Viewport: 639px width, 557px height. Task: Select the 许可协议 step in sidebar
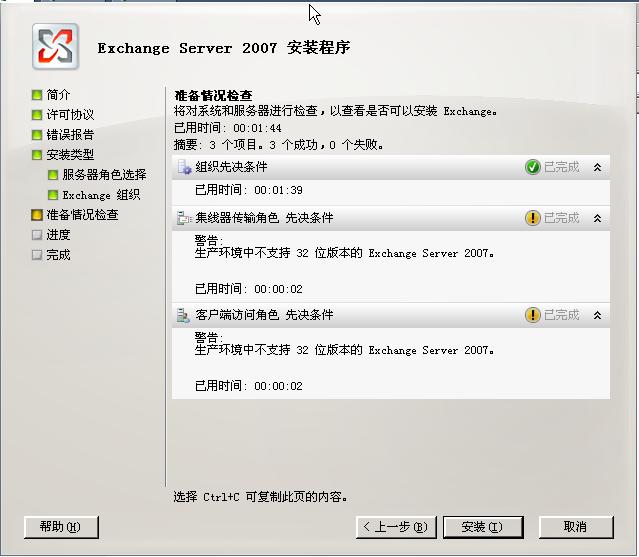(70, 114)
